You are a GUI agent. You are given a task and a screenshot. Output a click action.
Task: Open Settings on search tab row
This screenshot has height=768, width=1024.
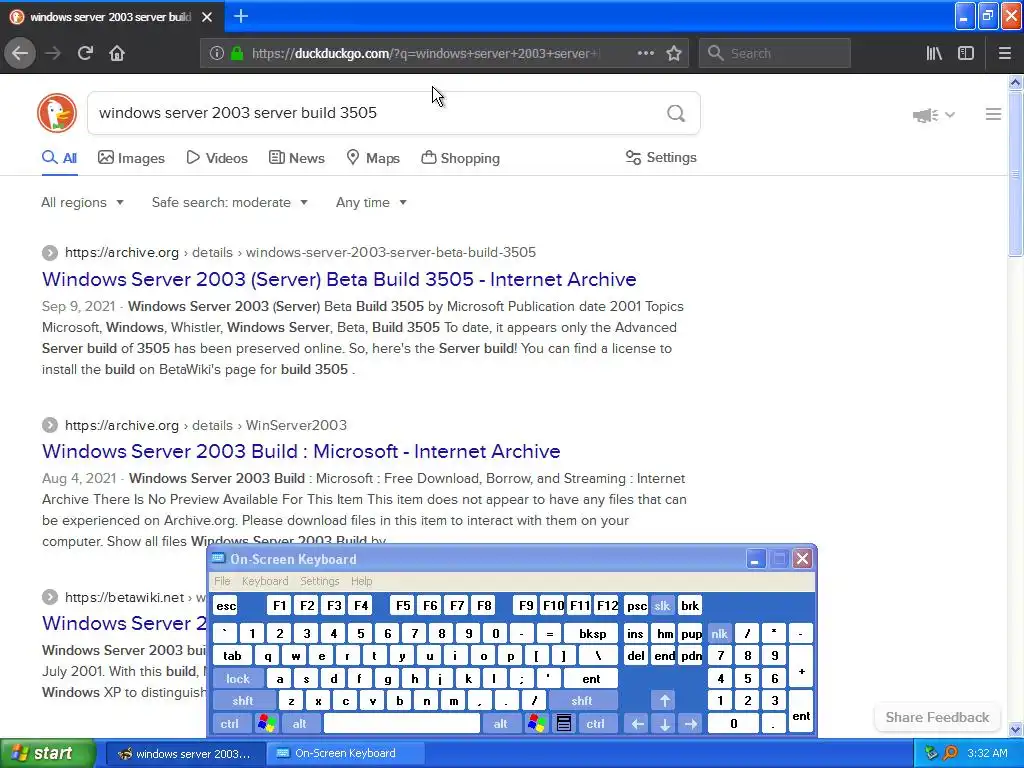661,157
